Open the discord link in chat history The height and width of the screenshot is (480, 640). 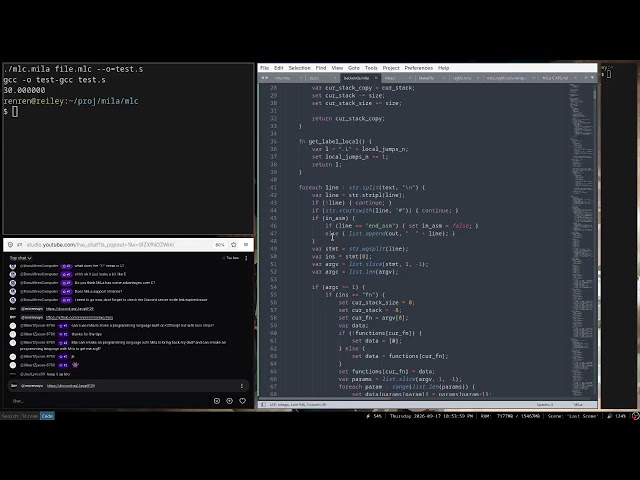[70, 309]
